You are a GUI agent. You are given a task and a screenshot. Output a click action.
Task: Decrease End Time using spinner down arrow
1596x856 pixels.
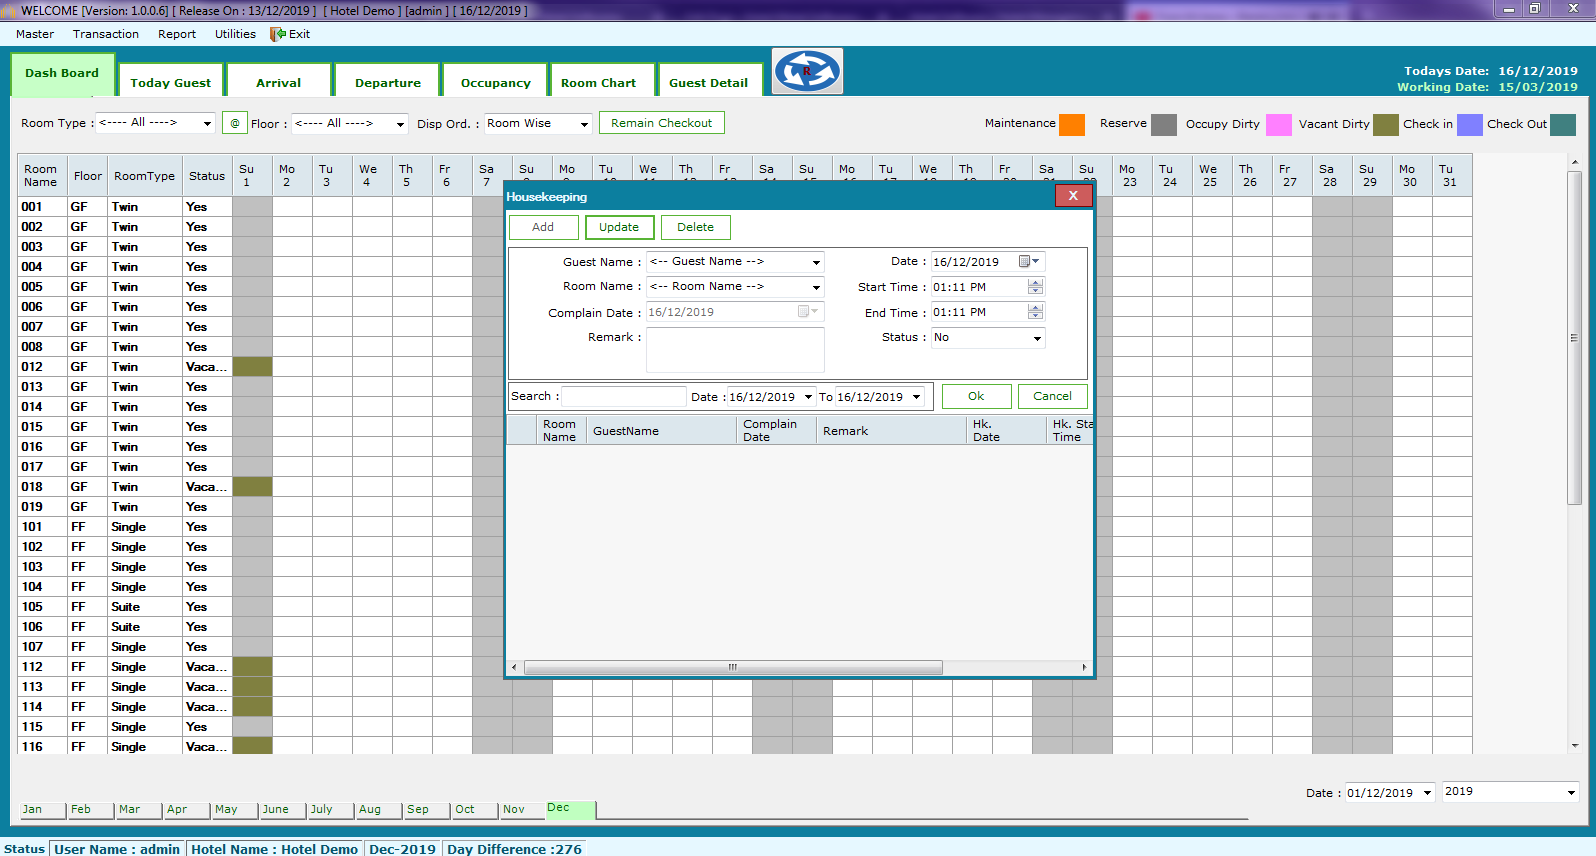(x=1035, y=316)
